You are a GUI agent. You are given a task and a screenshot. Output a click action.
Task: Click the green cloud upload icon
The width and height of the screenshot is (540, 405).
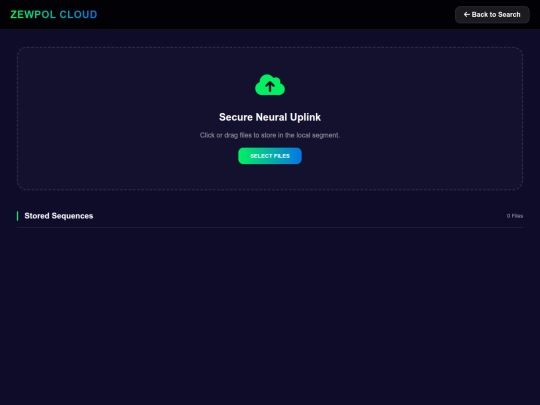(270, 85)
